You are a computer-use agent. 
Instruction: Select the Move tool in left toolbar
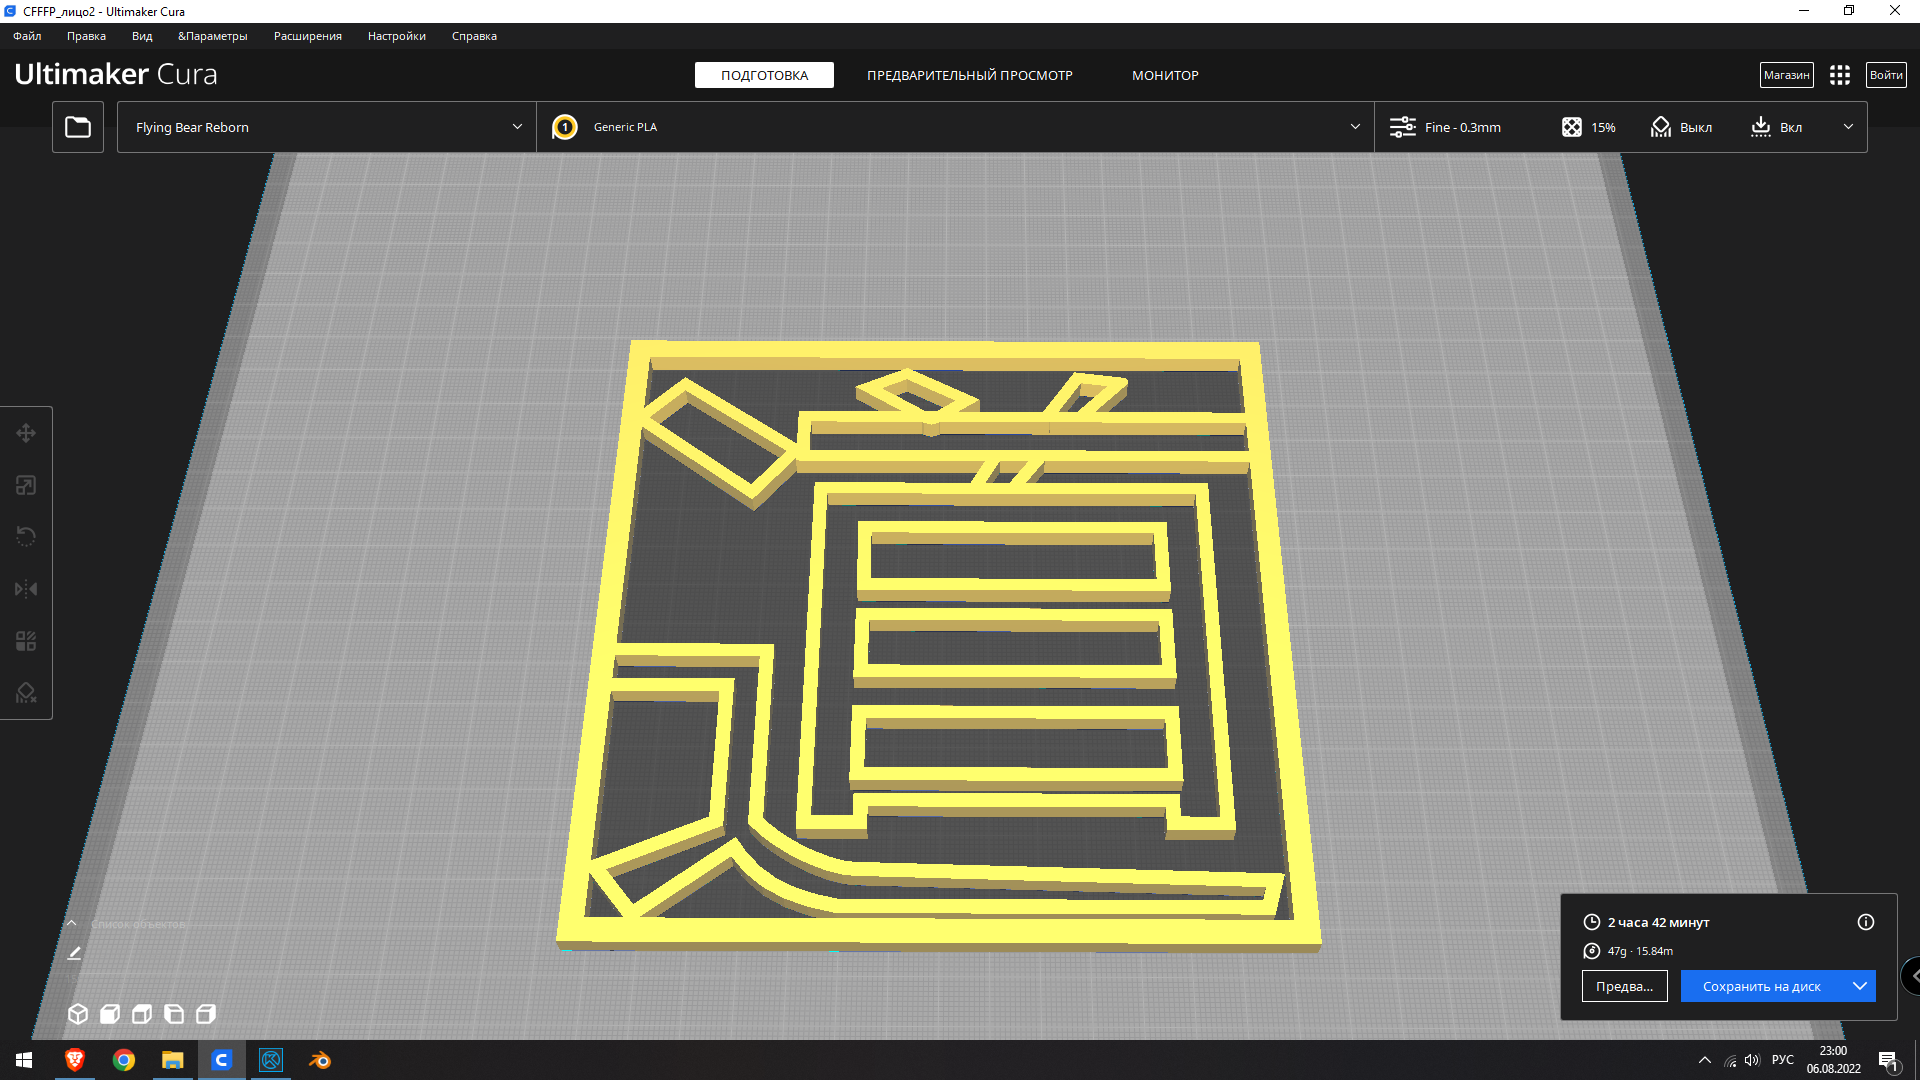click(x=26, y=433)
